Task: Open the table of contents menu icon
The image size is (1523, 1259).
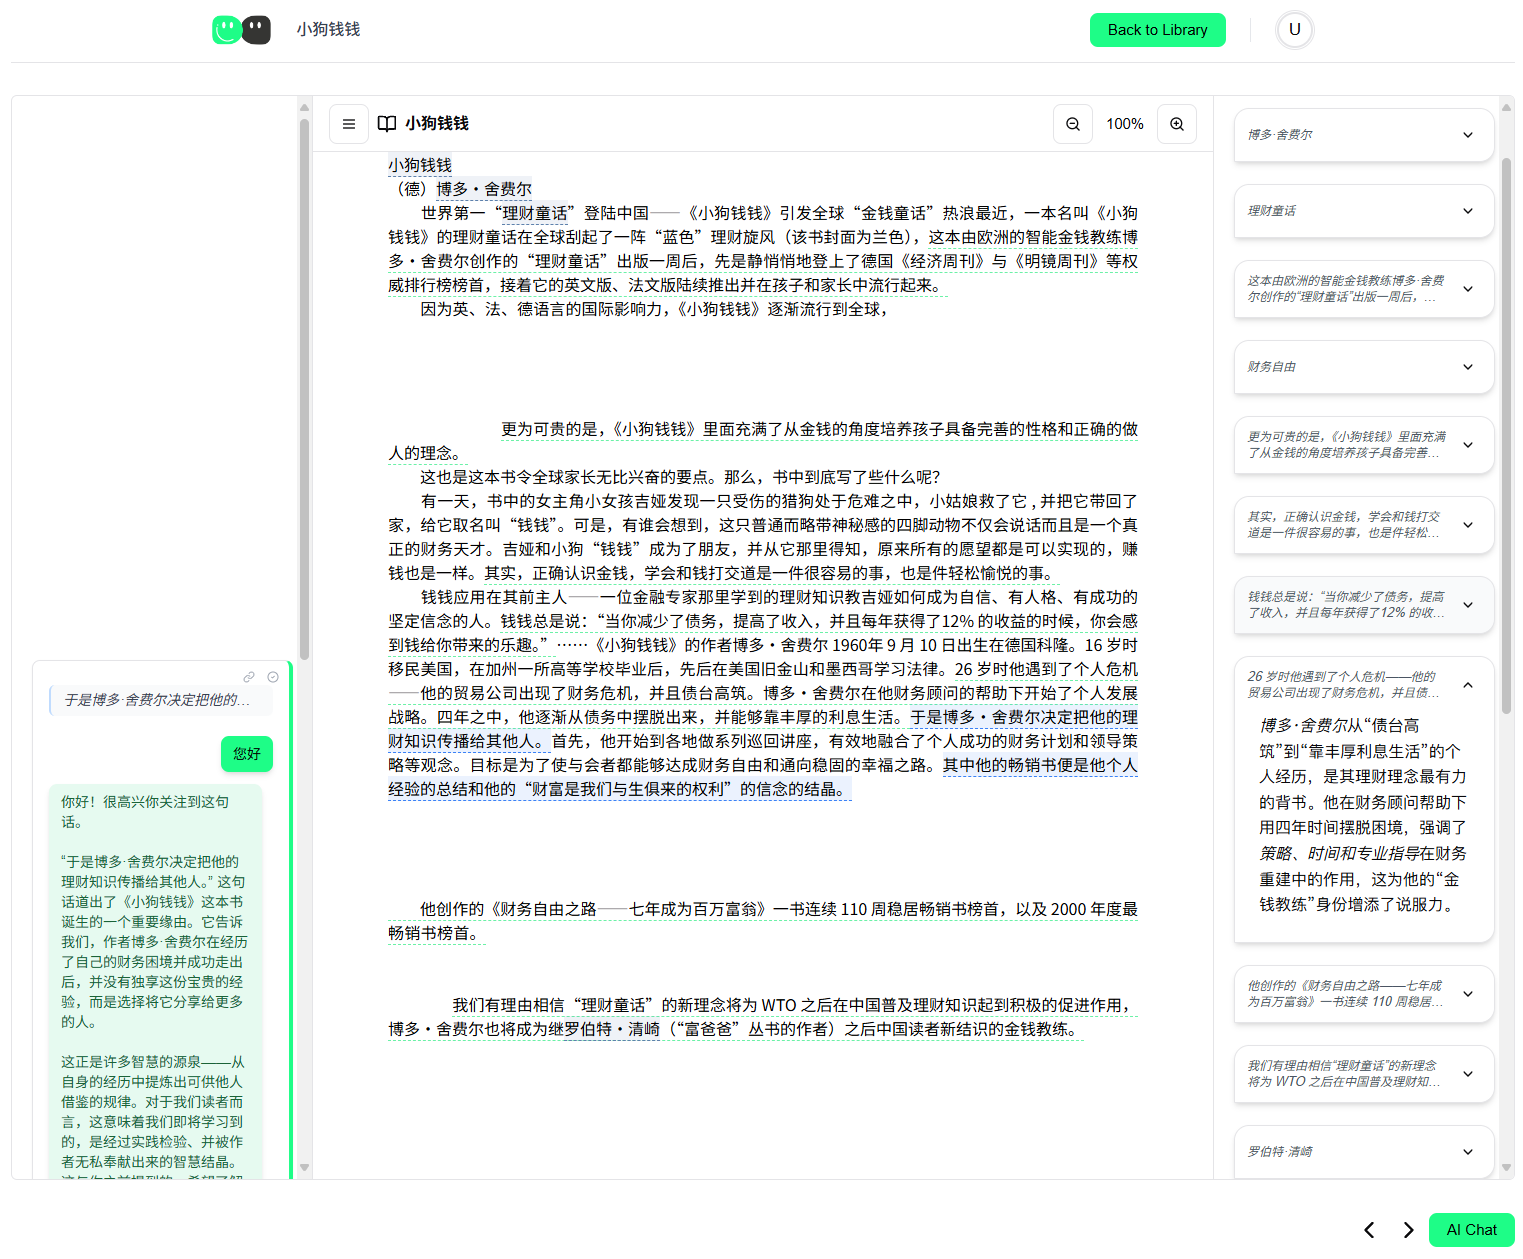Action: [x=349, y=124]
